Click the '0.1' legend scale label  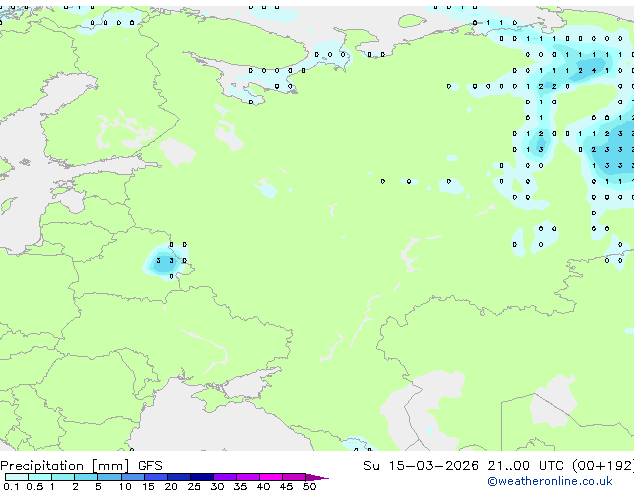pos(11,486)
